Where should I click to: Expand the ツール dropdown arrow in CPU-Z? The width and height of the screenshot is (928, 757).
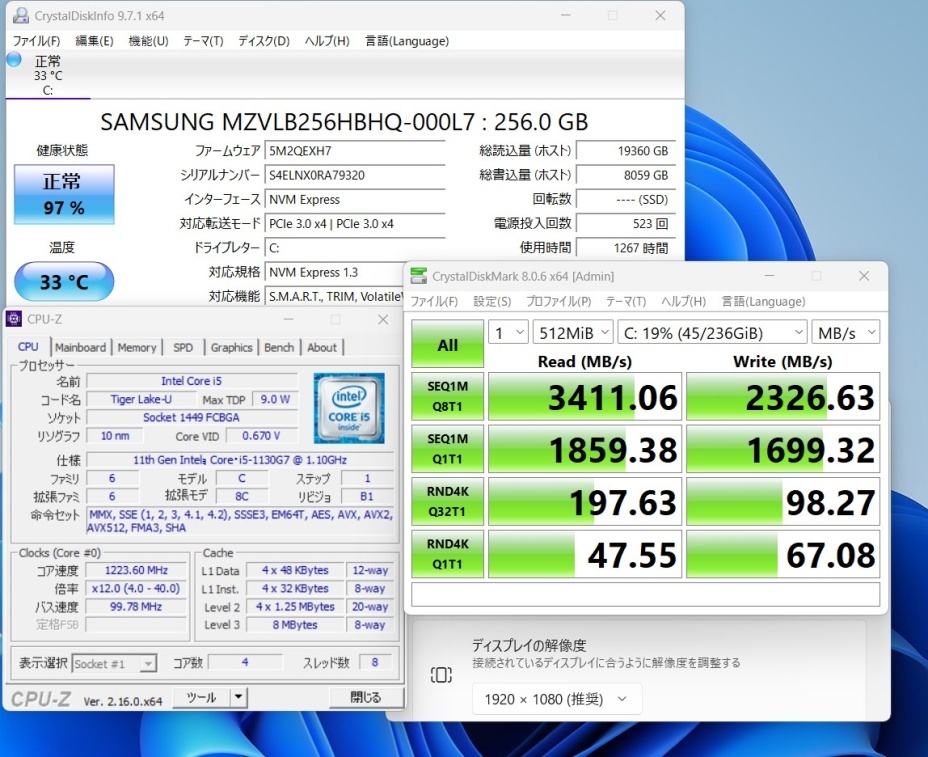[x=238, y=697]
